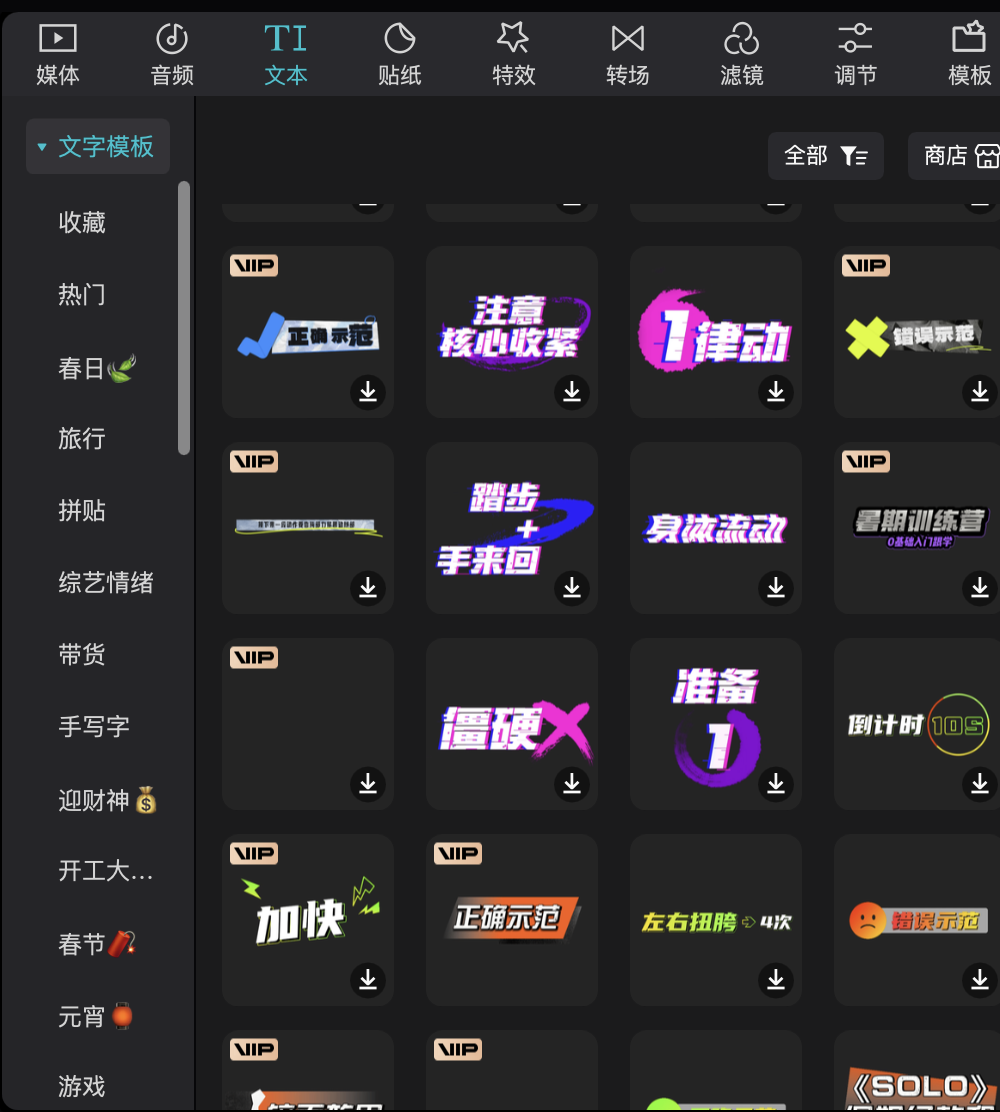The height and width of the screenshot is (1112, 1000).
Task: Download the 注意核心收紧 template
Action: tap(572, 391)
